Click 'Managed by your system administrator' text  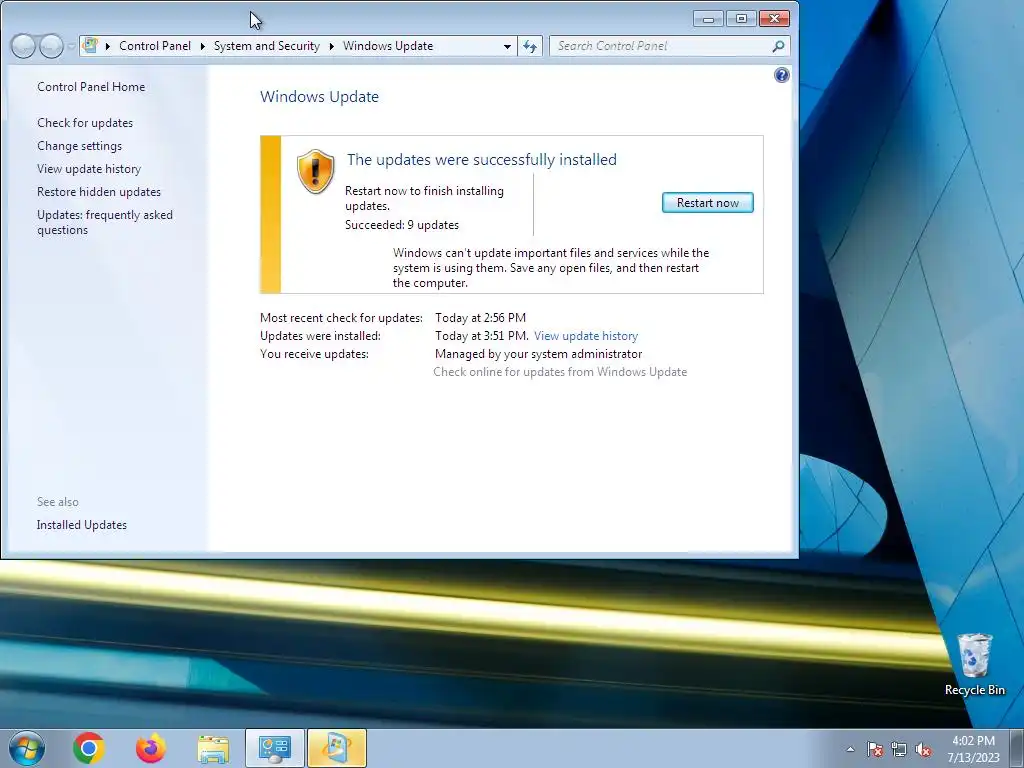pyautogui.click(x=538, y=354)
